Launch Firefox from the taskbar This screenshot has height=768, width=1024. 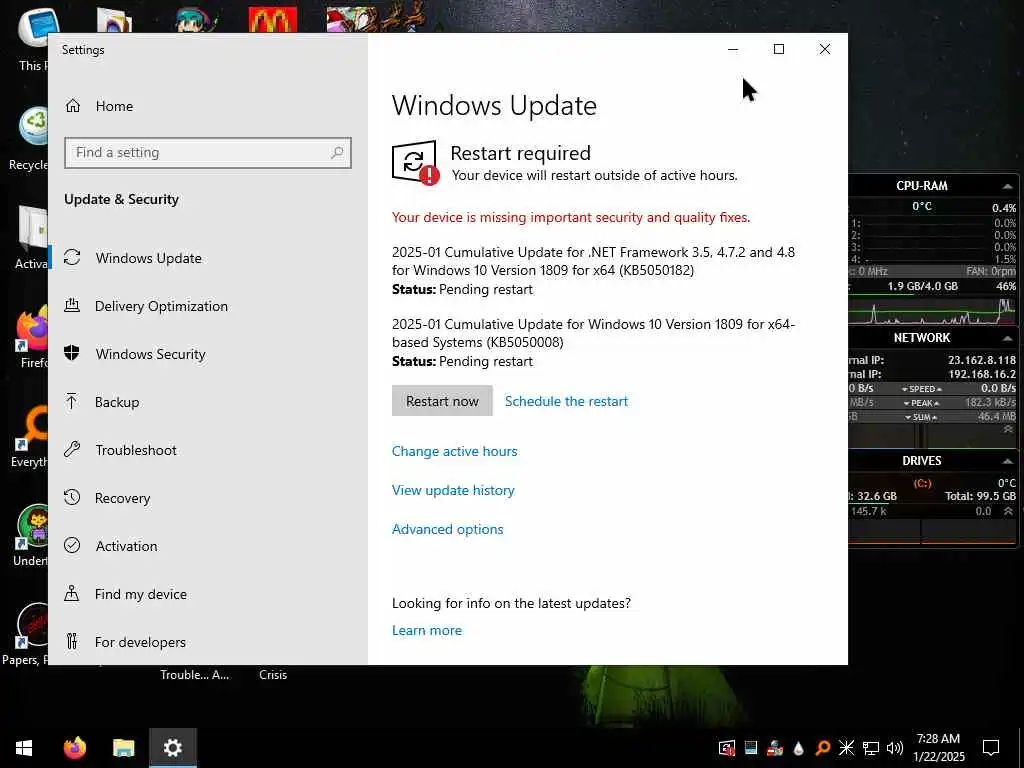[74, 748]
